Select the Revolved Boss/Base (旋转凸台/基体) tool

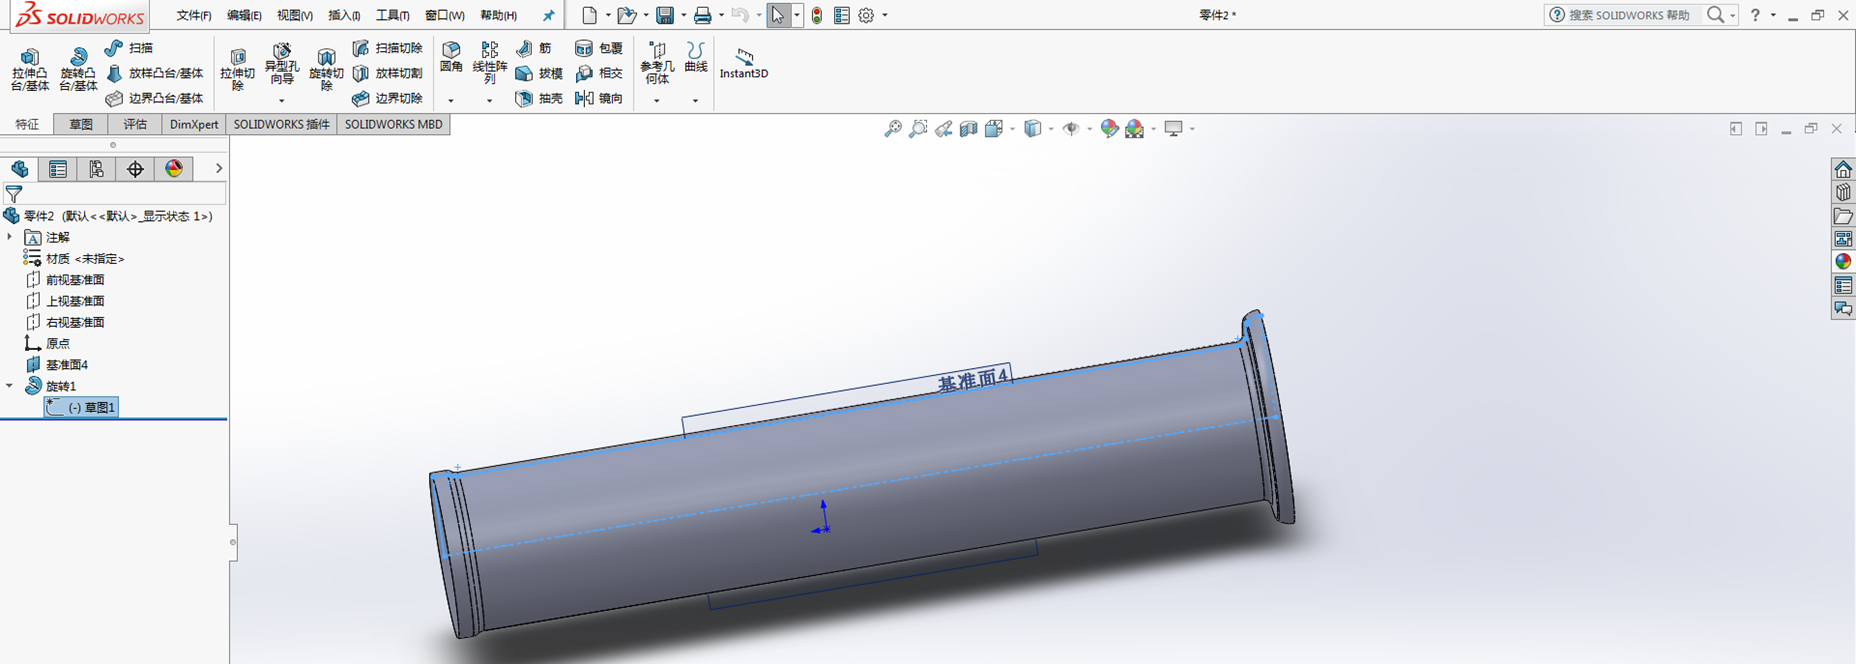(x=78, y=69)
